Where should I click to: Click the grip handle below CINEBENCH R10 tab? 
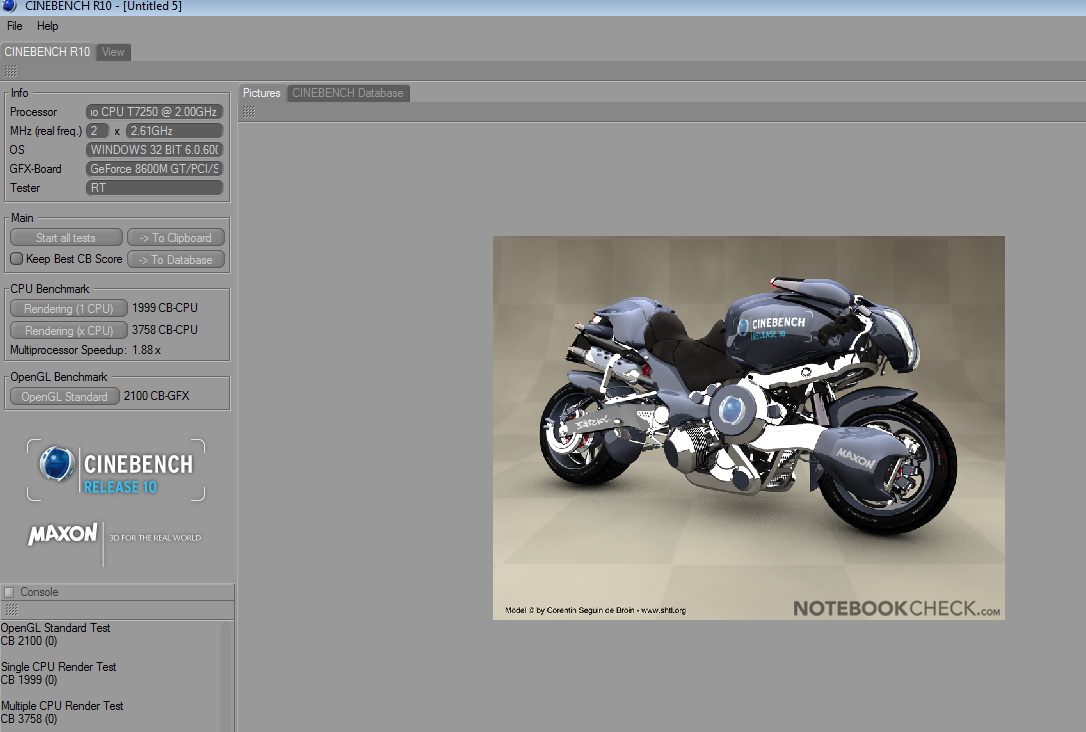pyautogui.click(x=10, y=71)
